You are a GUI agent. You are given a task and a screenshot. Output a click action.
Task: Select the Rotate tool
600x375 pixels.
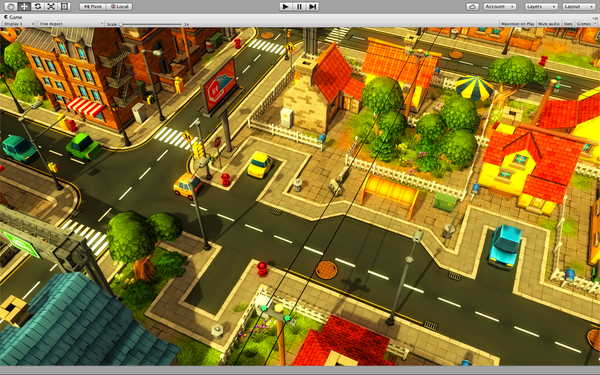[x=38, y=7]
